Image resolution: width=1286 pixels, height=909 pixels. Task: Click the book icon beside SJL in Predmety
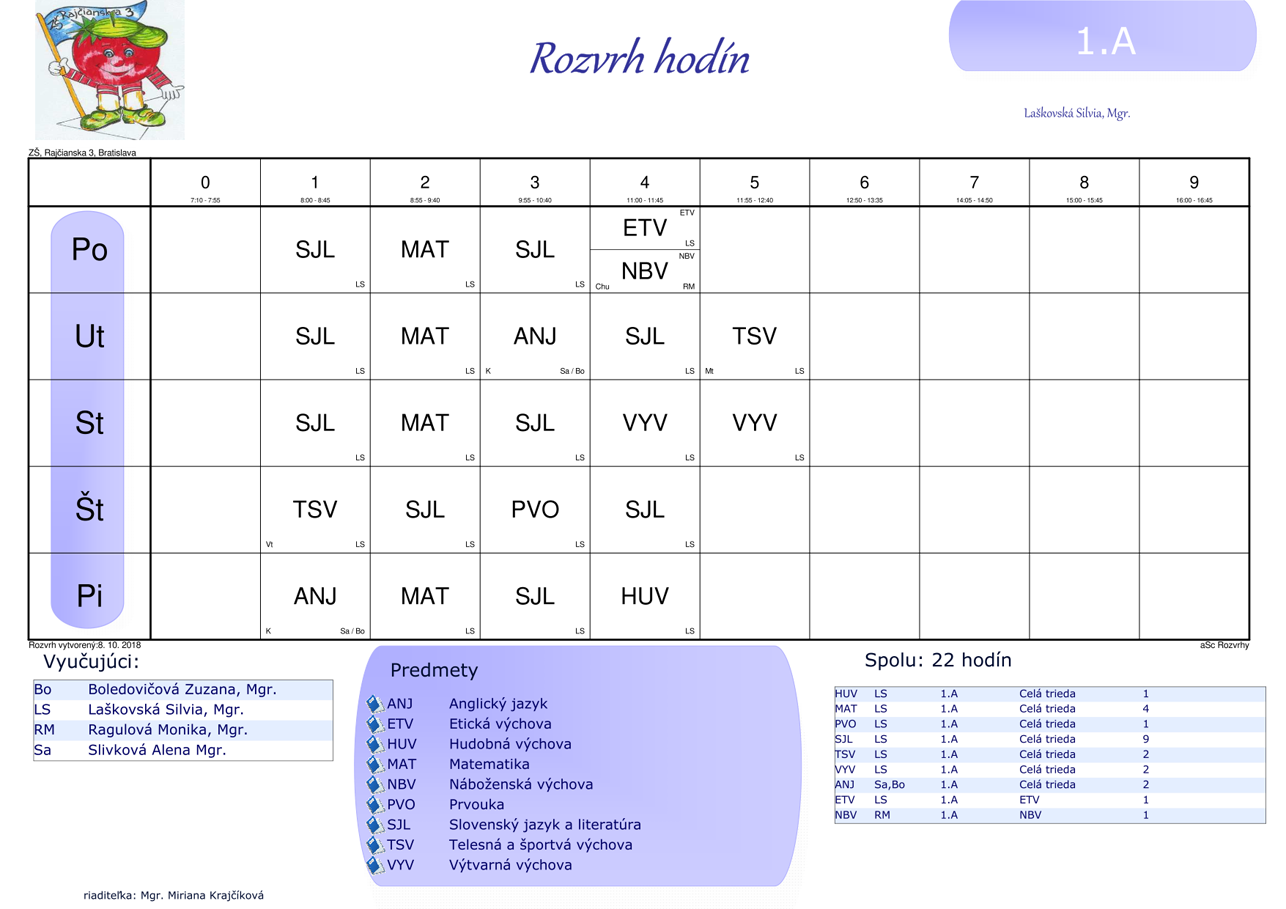click(375, 825)
